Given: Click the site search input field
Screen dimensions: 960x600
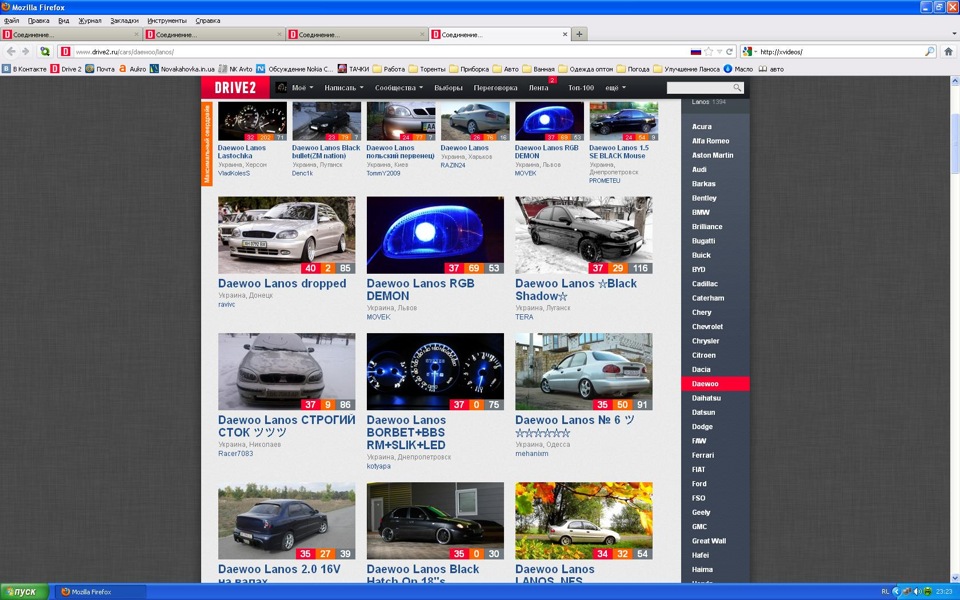Looking at the screenshot, I should coord(699,88).
